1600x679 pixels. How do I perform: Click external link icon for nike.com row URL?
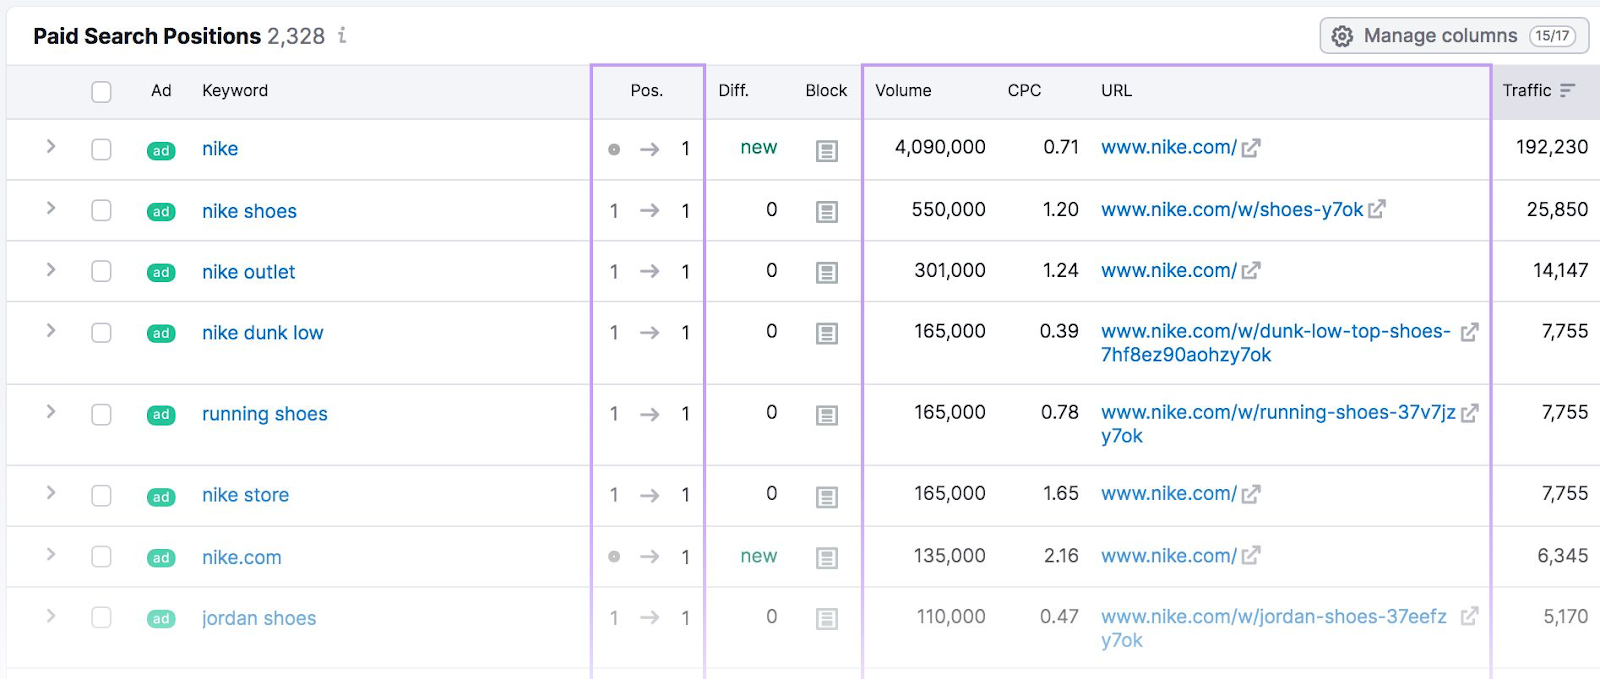point(1251,556)
